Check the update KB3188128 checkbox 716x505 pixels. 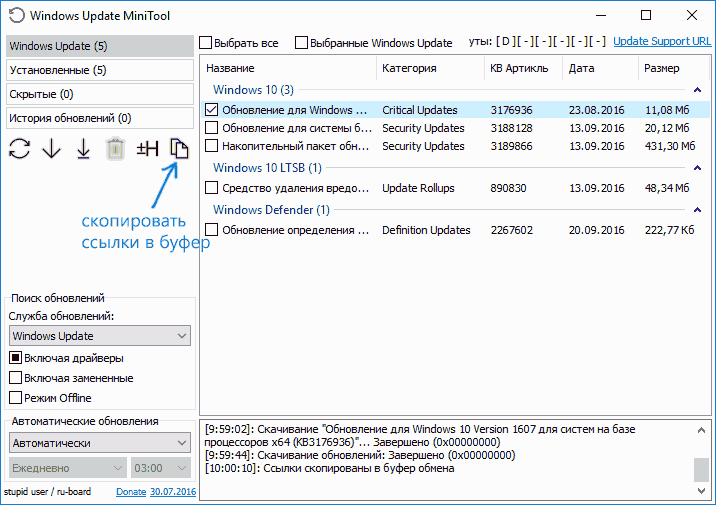[211, 127]
